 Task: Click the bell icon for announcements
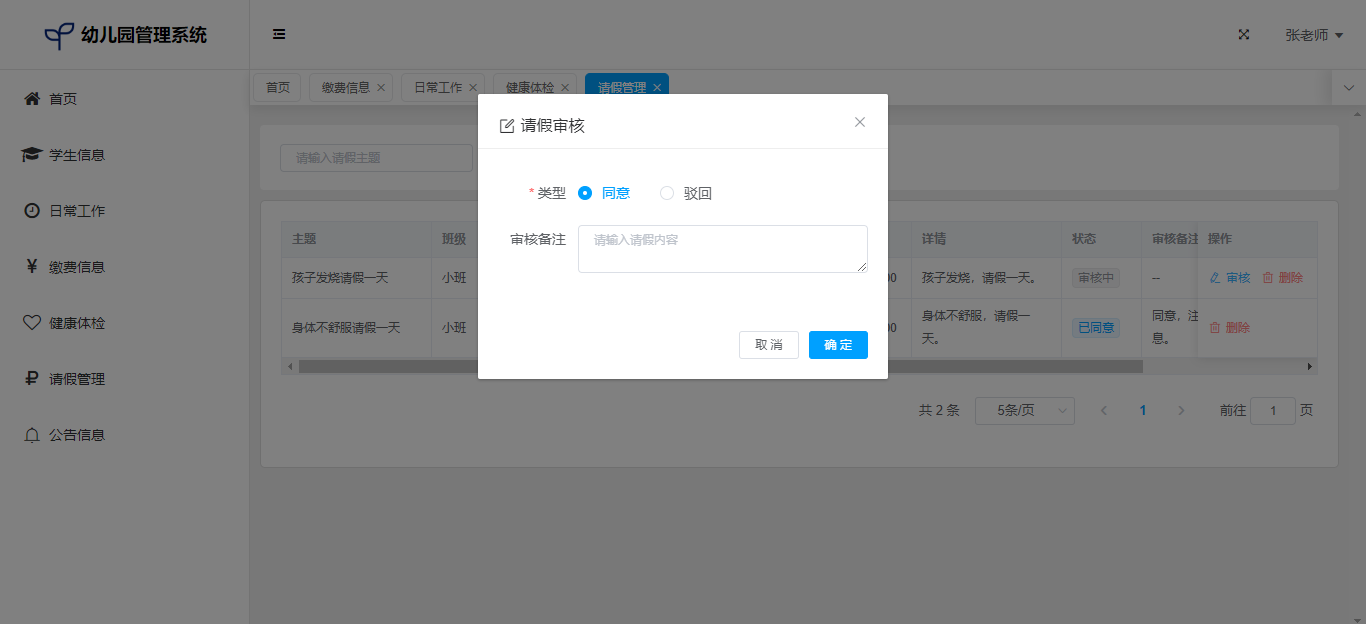point(32,435)
